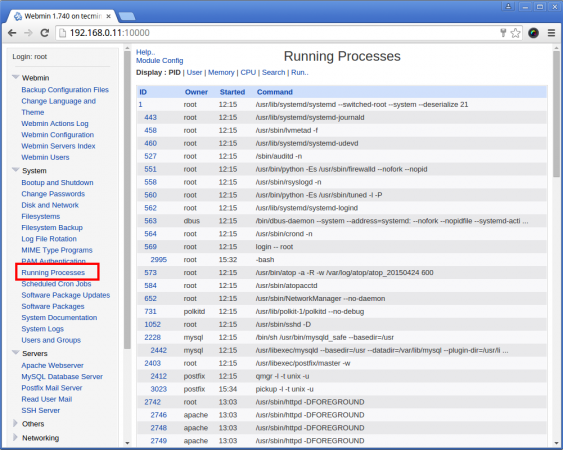Image resolution: width=563 pixels, height=450 pixels.
Task: Open MIME Type Programs
Action: tap(57, 250)
